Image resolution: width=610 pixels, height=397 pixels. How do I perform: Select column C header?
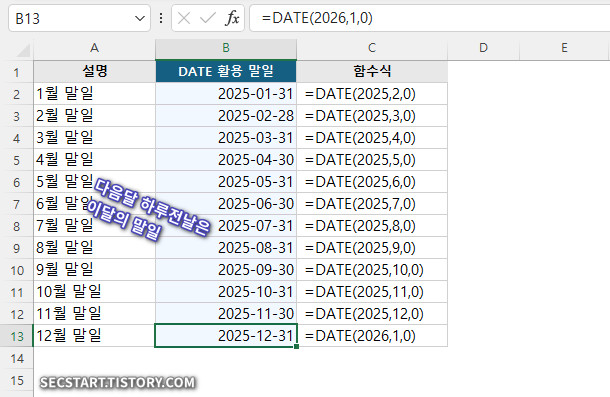click(372, 49)
